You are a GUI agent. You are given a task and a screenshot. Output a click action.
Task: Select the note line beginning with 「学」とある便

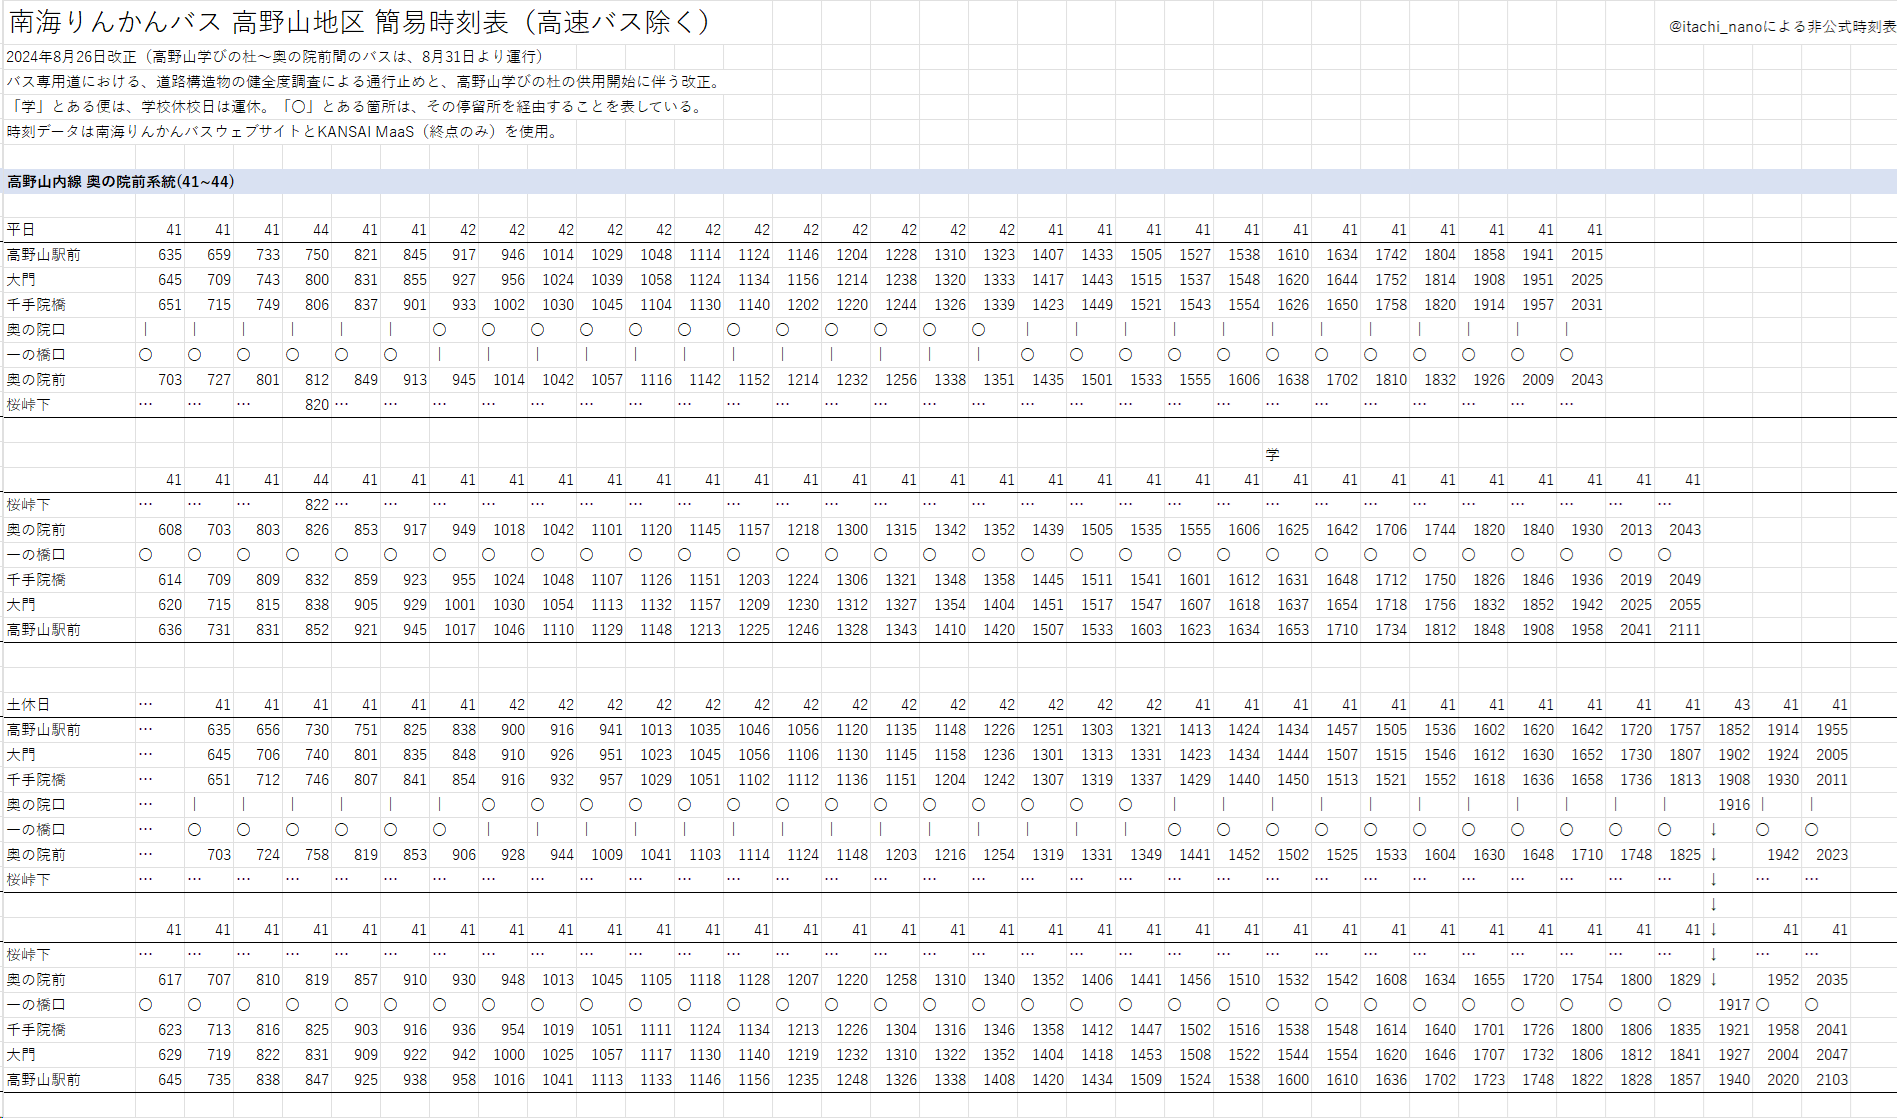[355, 107]
